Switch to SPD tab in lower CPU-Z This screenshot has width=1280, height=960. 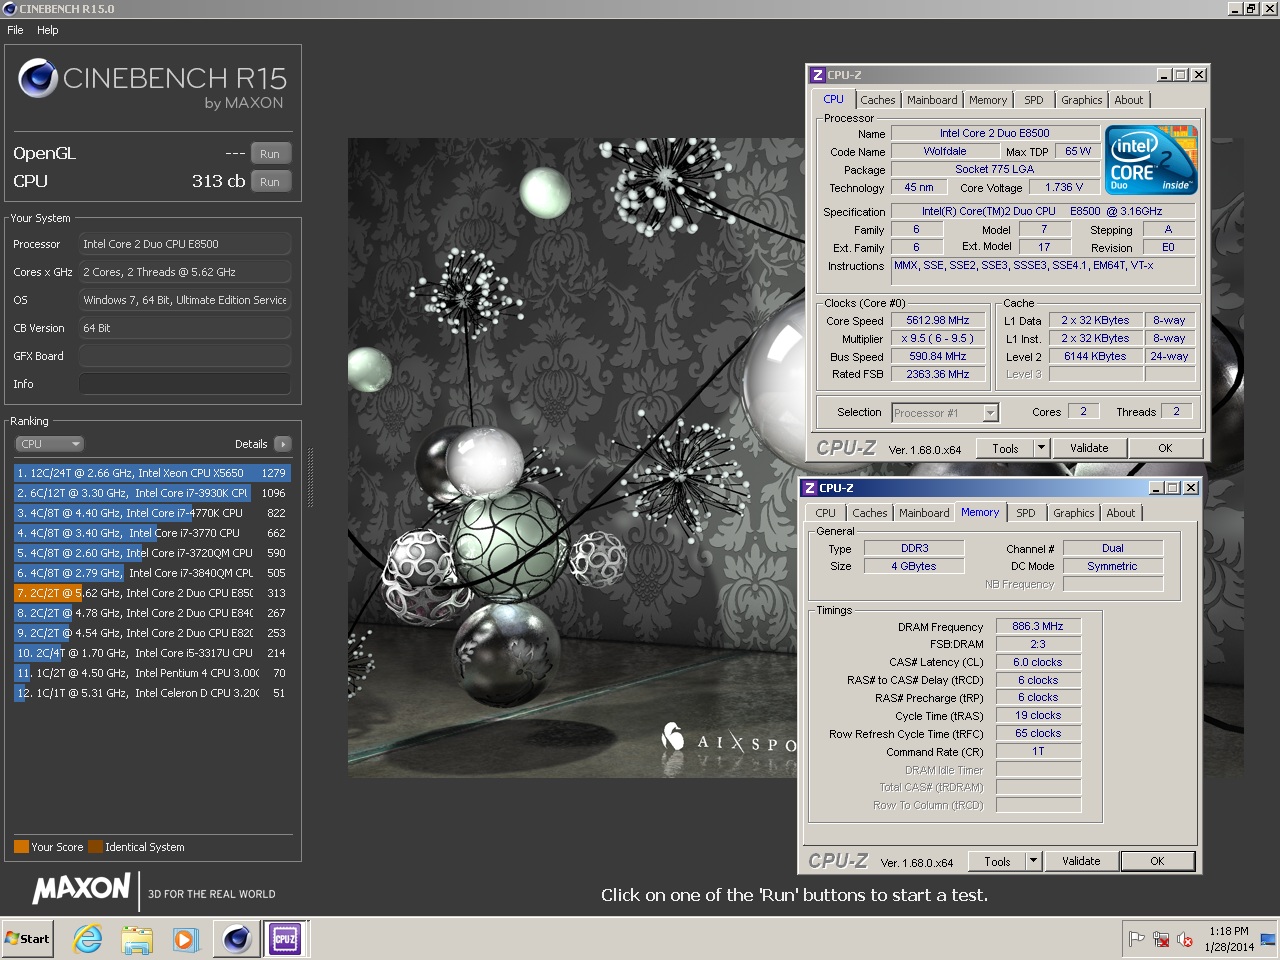1026,513
